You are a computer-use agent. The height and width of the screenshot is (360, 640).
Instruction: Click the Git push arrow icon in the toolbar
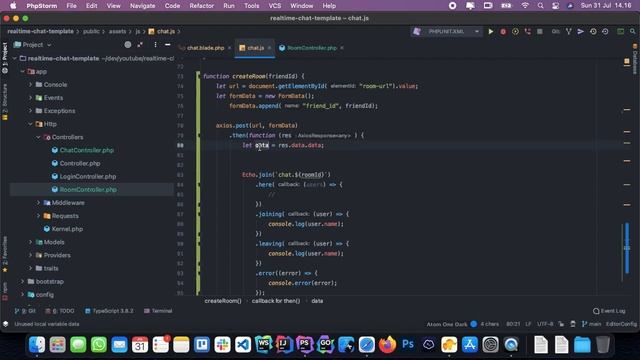click(x=580, y=31)
